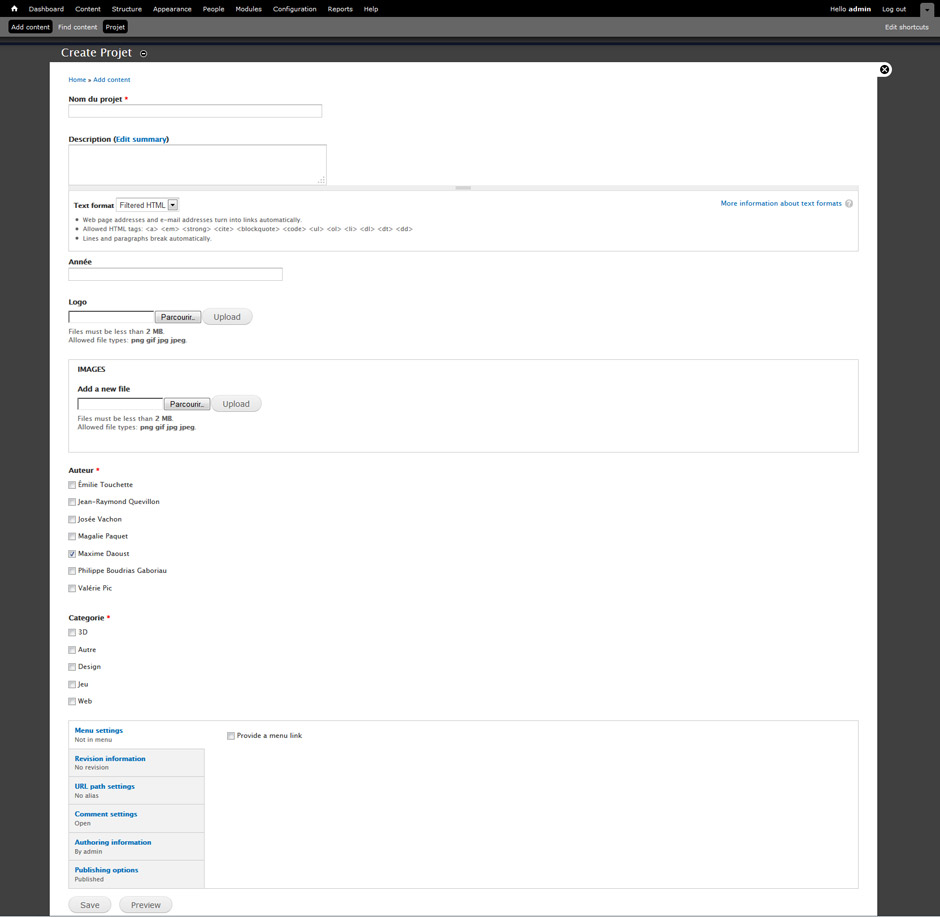
Task: Click the Images file path field
Action: (120, 404)
